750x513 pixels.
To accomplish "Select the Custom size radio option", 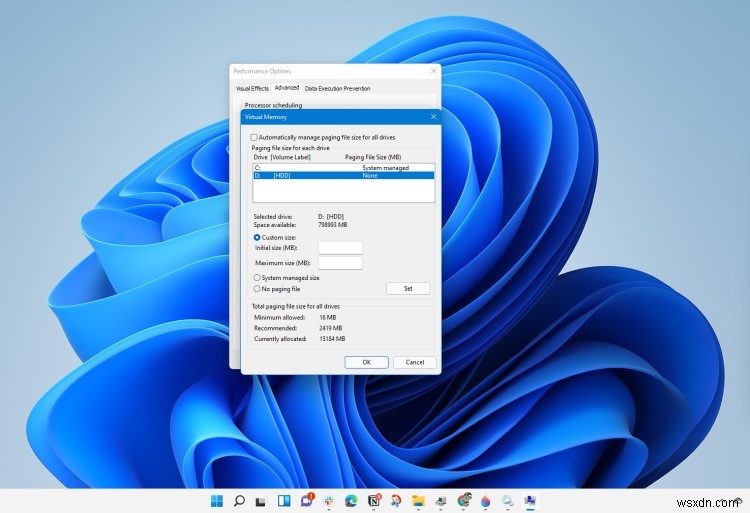I will pyautogui.click(x=257, y=237).
